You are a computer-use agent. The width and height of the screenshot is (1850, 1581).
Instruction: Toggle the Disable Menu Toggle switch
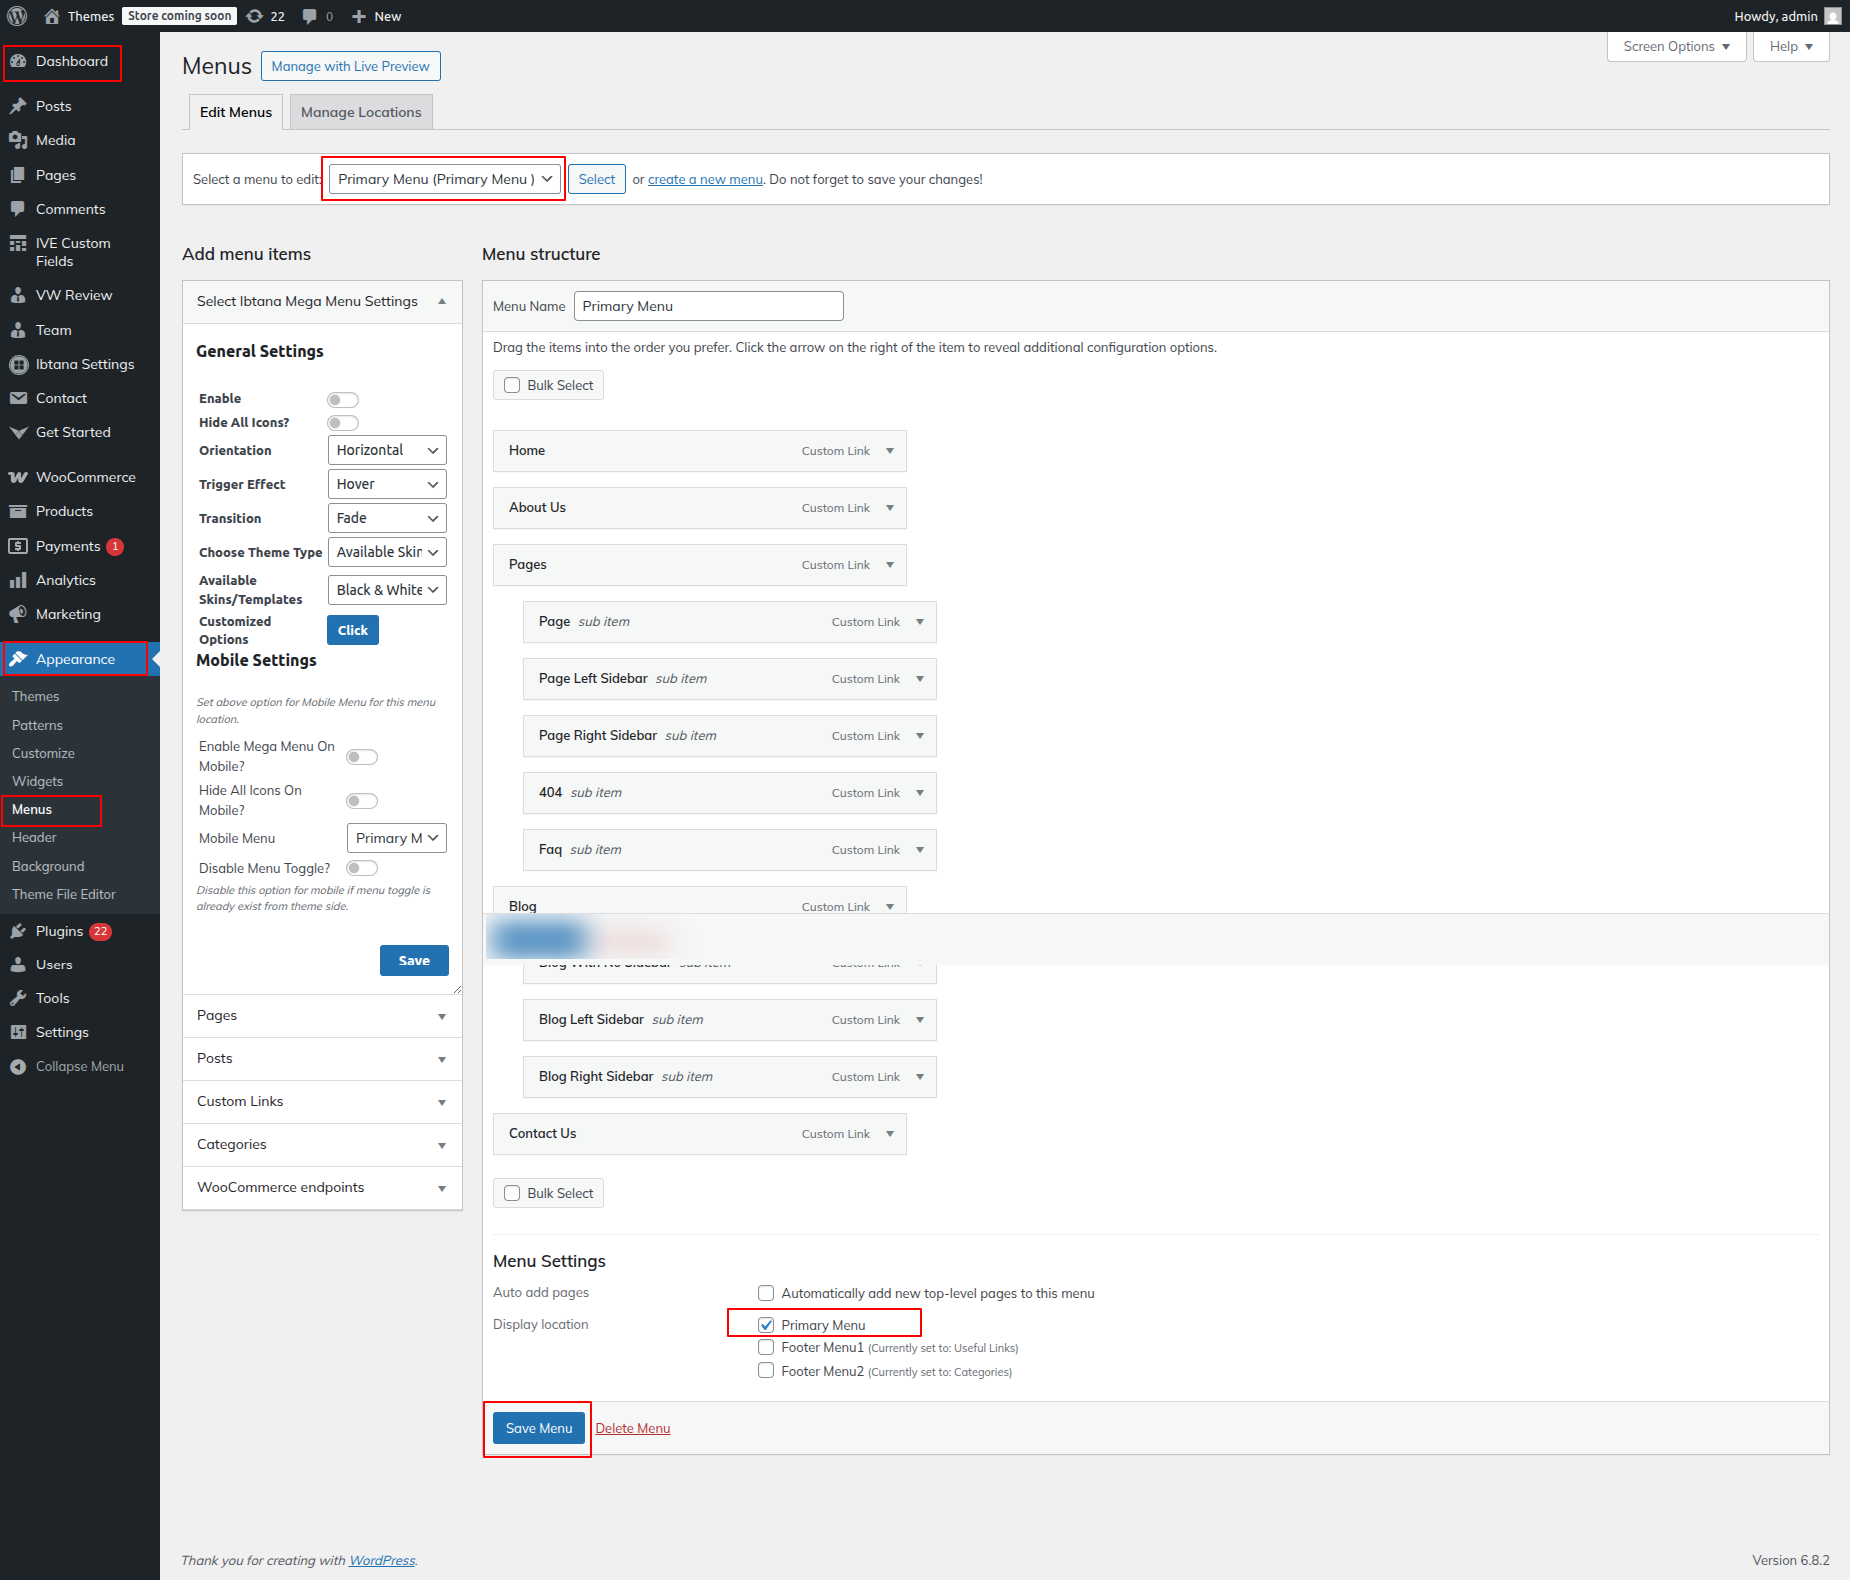pyautogui.click(x=361, y=868)
